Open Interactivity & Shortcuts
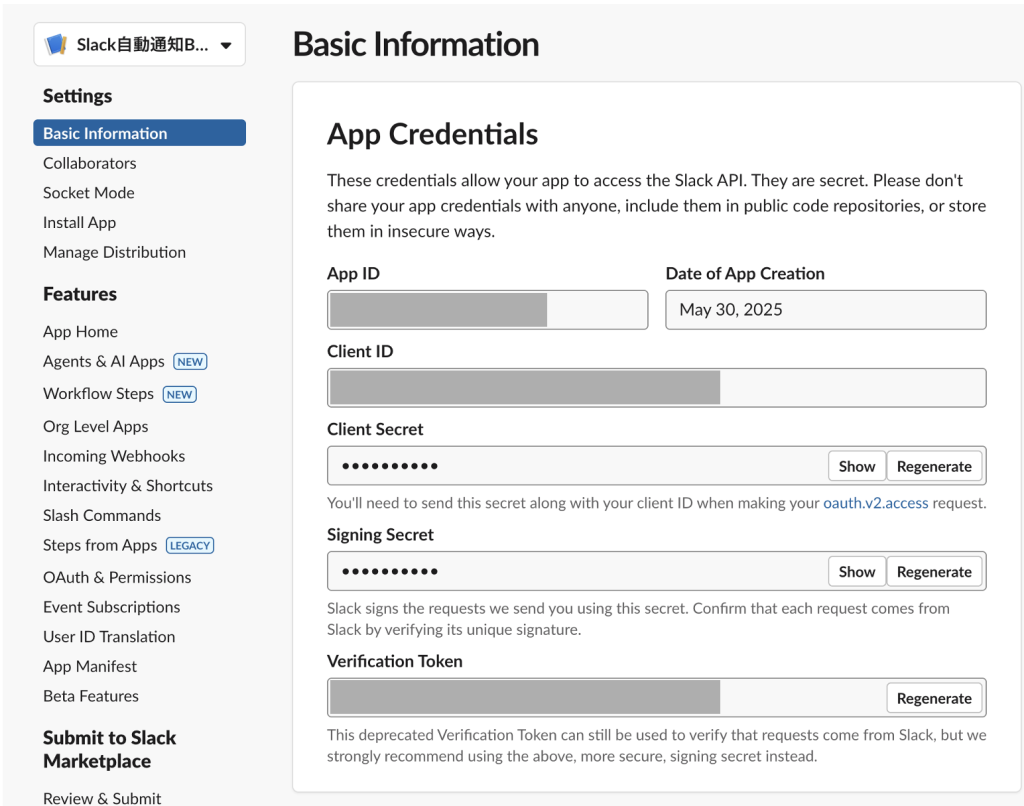 (127, 485)
